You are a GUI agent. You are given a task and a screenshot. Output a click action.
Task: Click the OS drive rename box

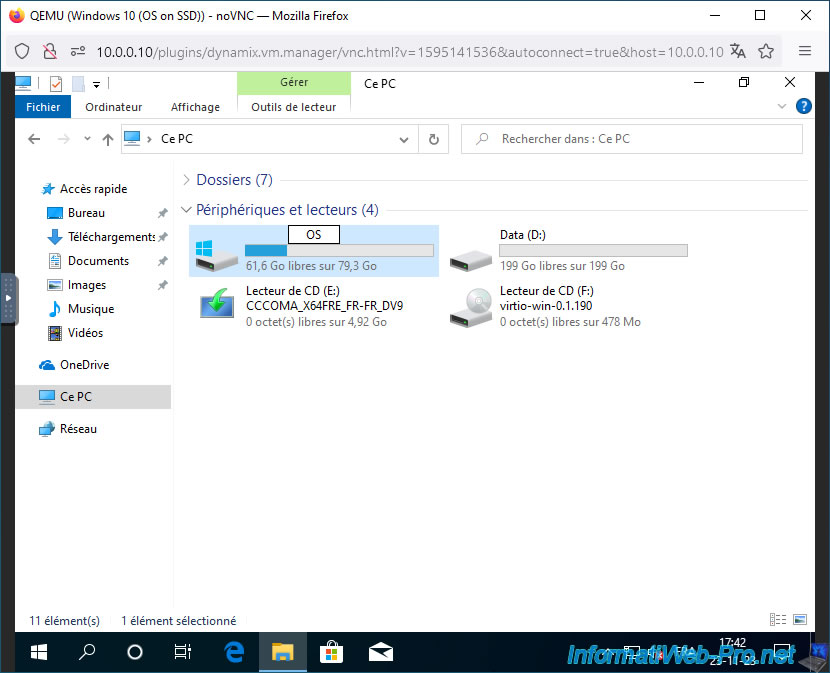[x=314, y=235]
